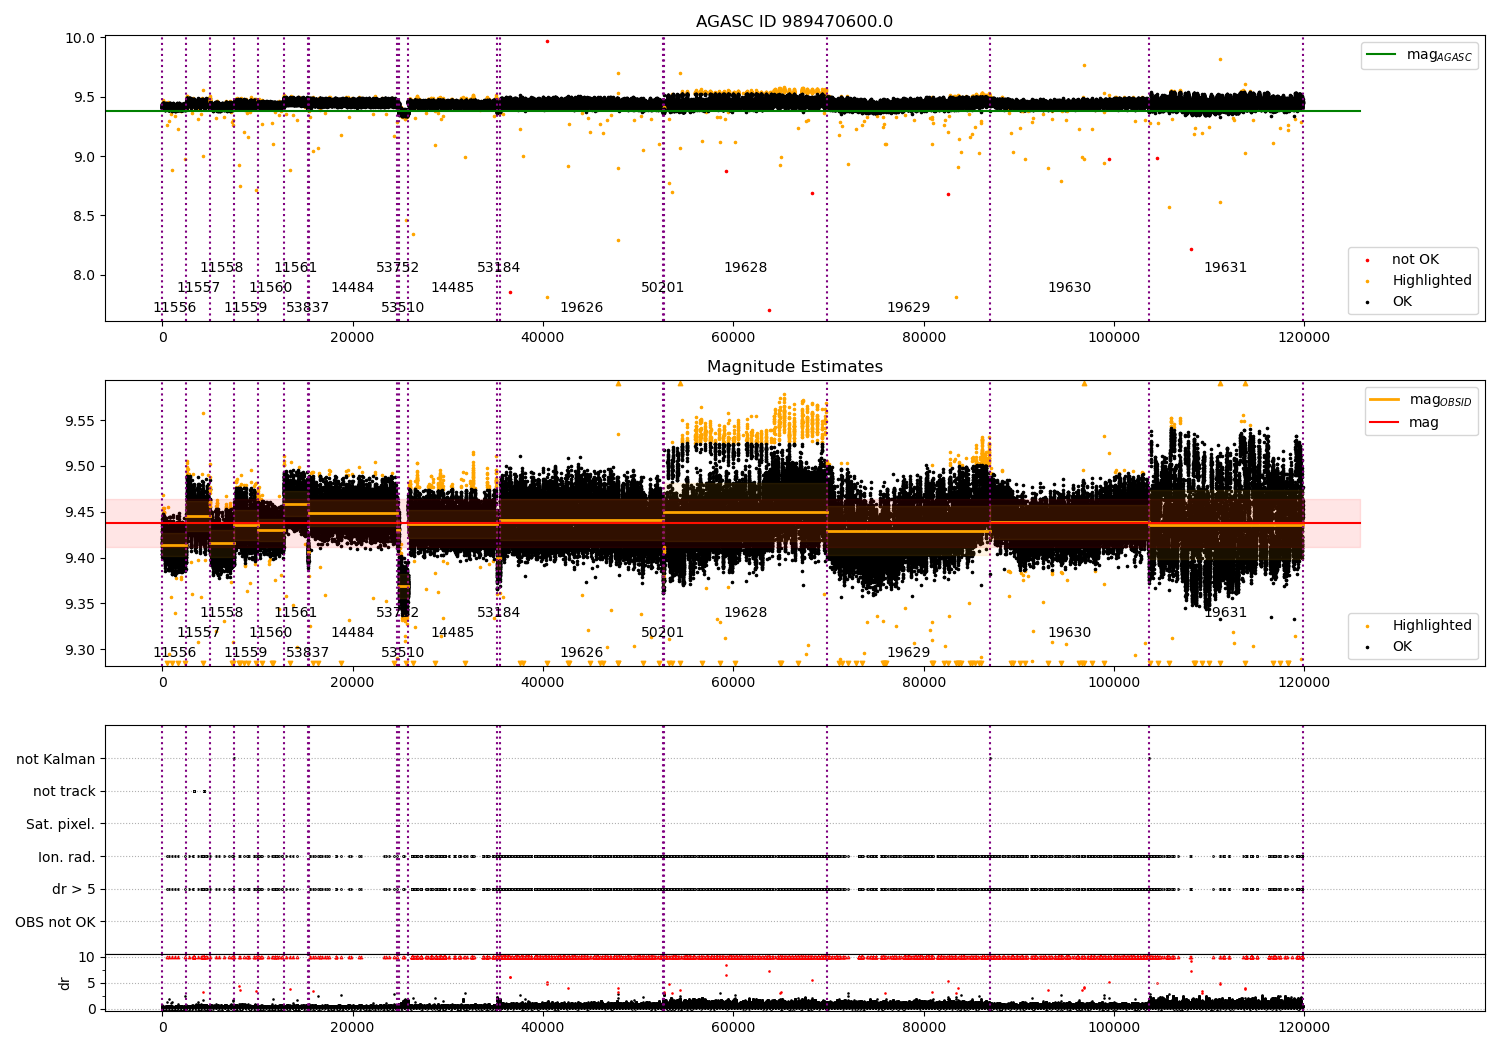
Task: Click OBSID label 11561 in top plot
Action: 296,268
